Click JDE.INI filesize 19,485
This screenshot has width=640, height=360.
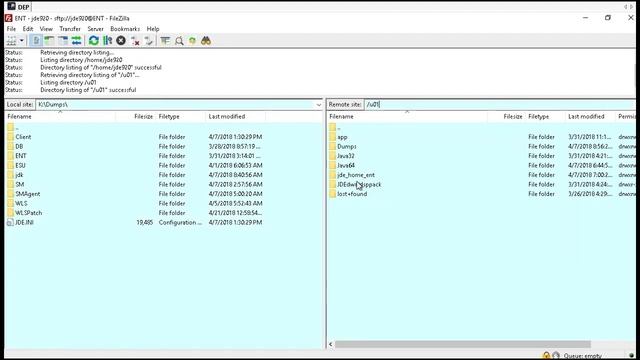point(144,222)
